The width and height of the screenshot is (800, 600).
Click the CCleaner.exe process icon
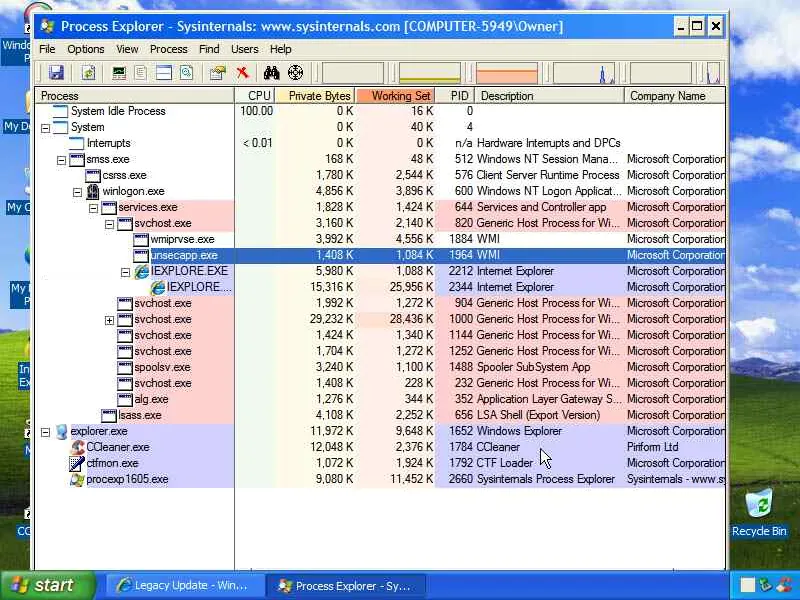pyautogui.click(x=77, y=447)
